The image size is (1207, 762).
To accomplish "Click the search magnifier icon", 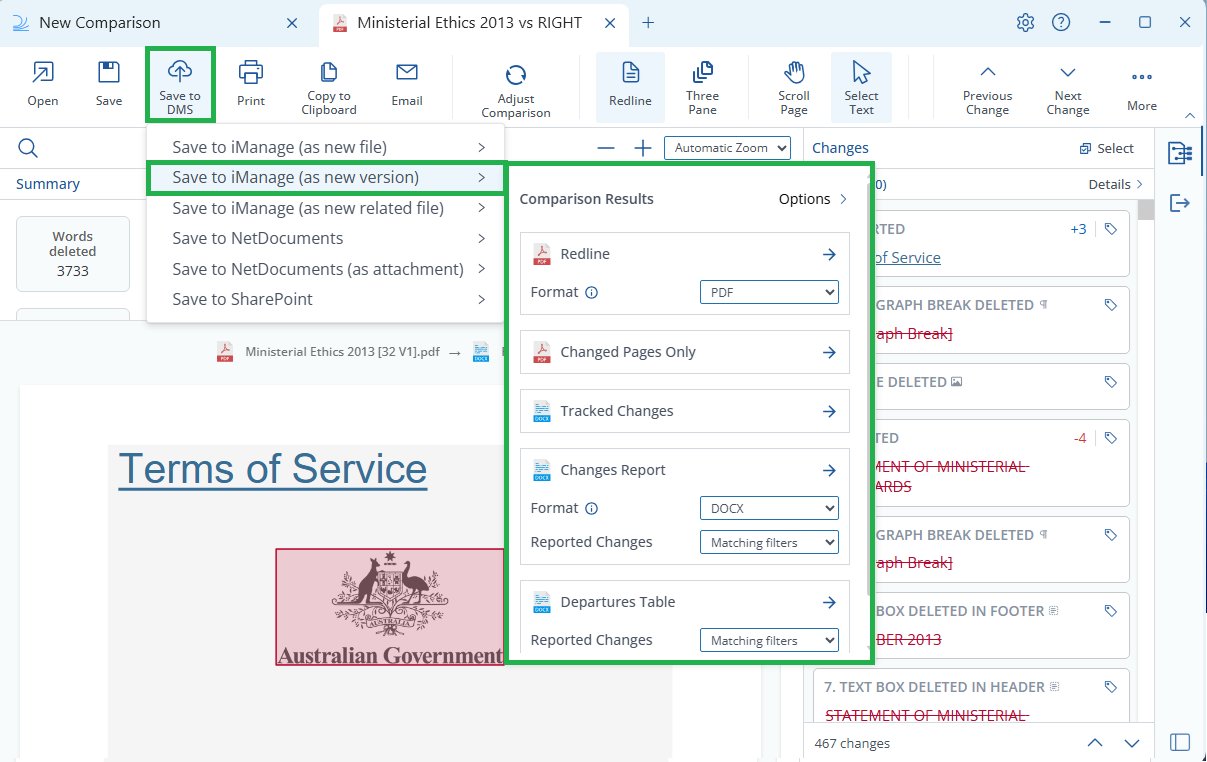I will [x=28, y=149].
